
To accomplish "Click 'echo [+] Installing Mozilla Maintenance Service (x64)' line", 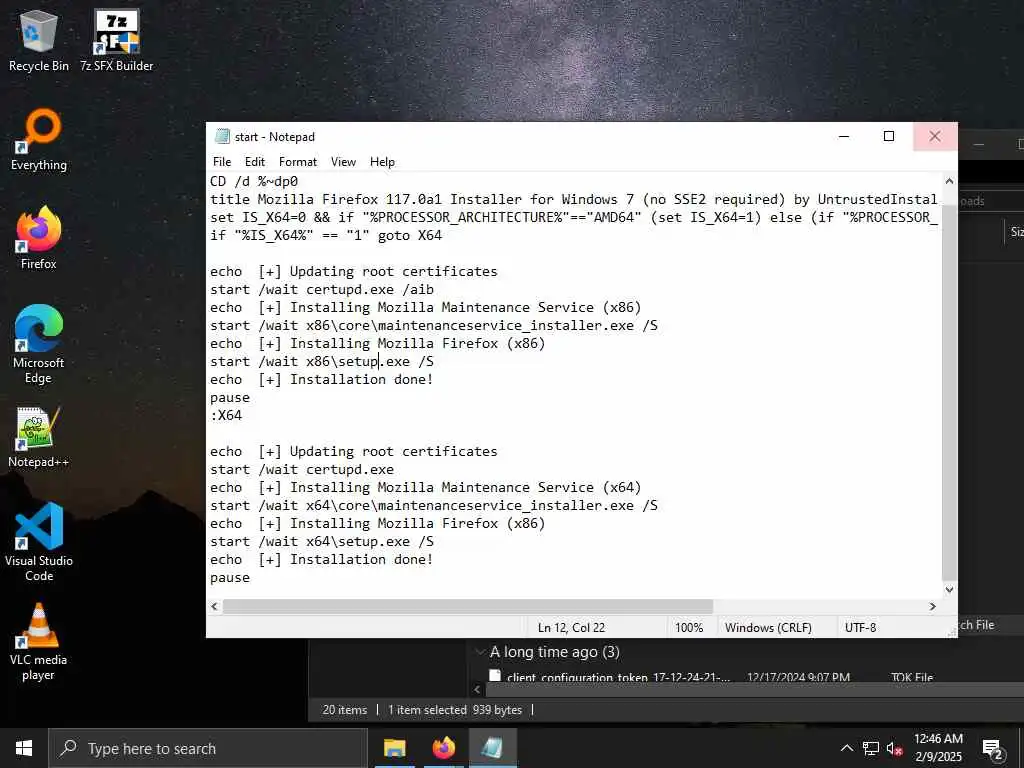I will pyautogui.click(x=425, y=487).
